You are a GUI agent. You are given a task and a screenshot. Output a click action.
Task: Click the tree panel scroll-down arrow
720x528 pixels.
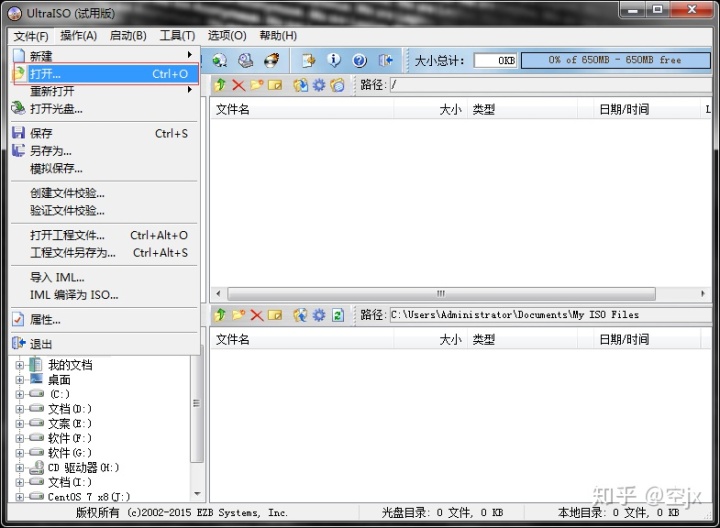tap(197, 494)
